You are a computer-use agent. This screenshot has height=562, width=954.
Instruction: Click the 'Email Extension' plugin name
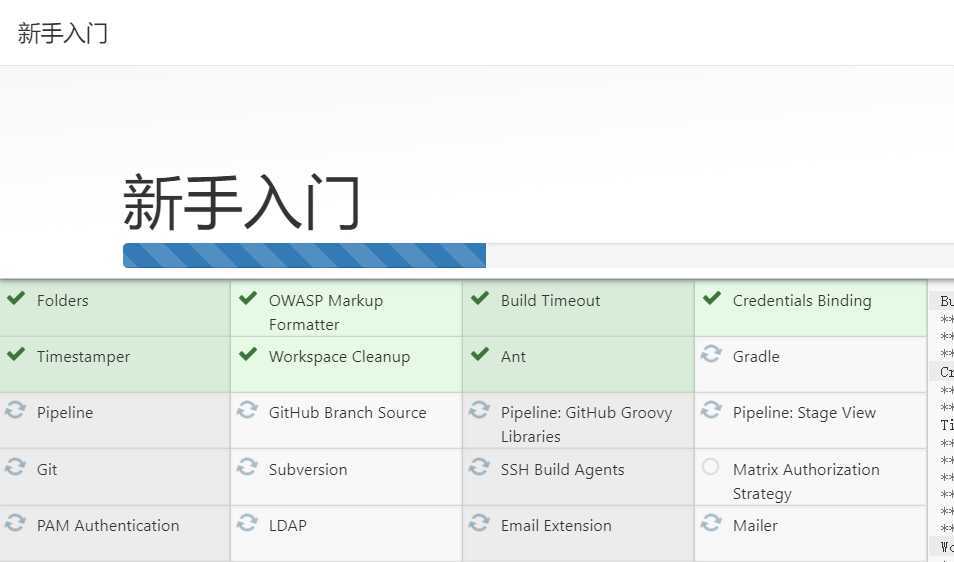click(x=556, y=526)
